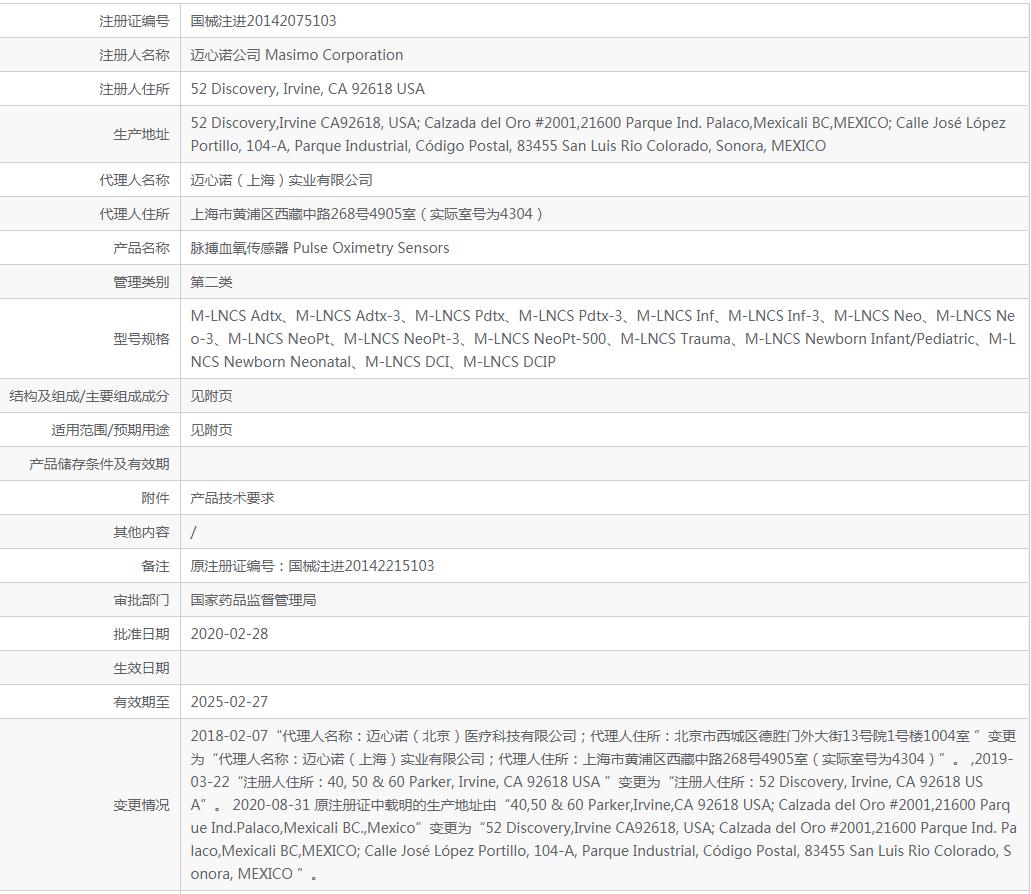
Task: Click the 产品储存条件及有效期 label
Action: [99, 464]
